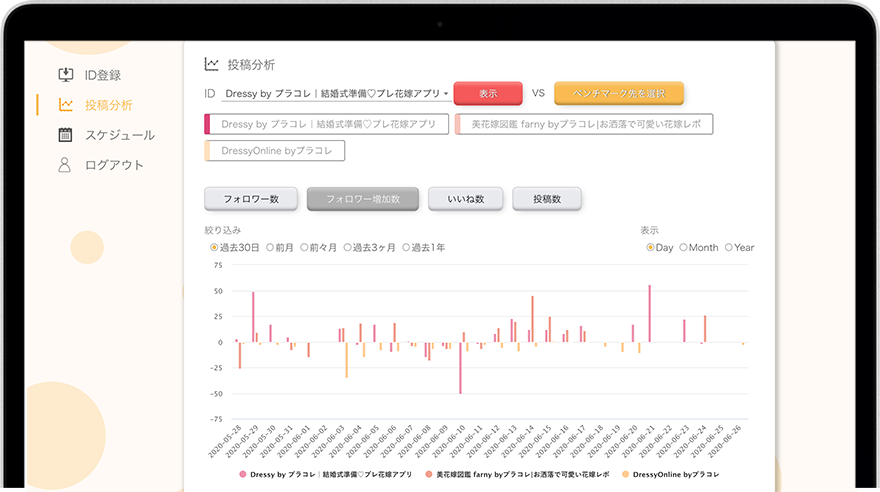
Task: Switch to いいね数 metric
Action: pos(466,199)
